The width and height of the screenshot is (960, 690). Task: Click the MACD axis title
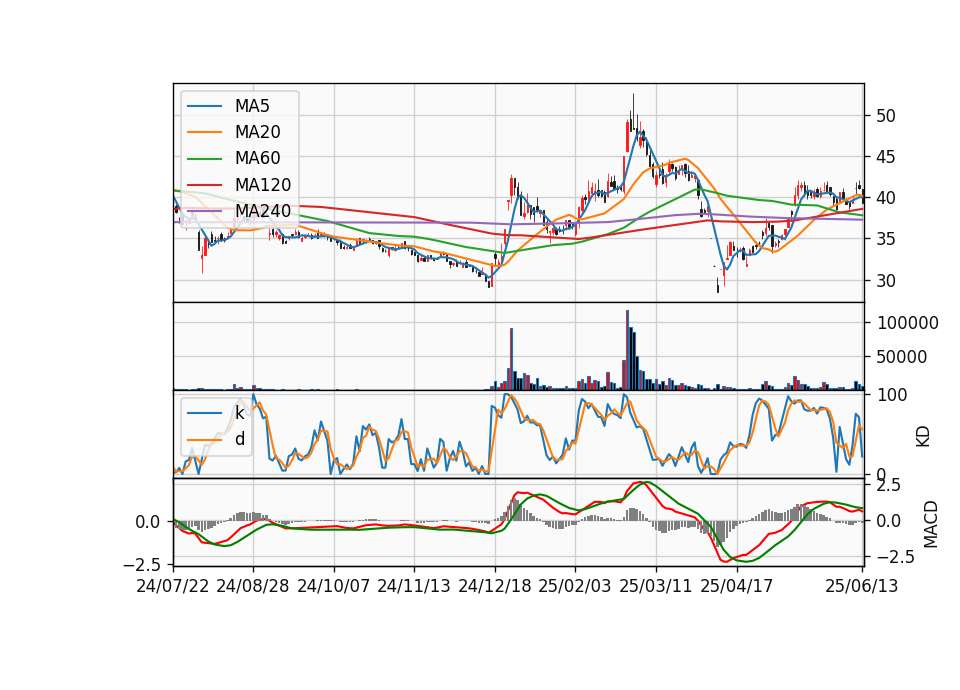931,524
